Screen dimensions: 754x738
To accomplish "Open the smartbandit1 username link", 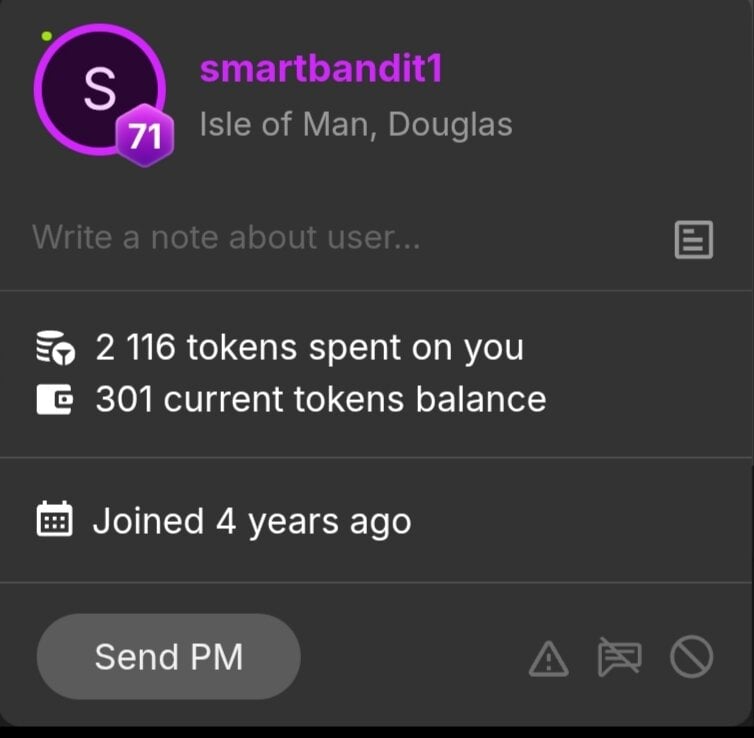I will (x=321, y=70).
